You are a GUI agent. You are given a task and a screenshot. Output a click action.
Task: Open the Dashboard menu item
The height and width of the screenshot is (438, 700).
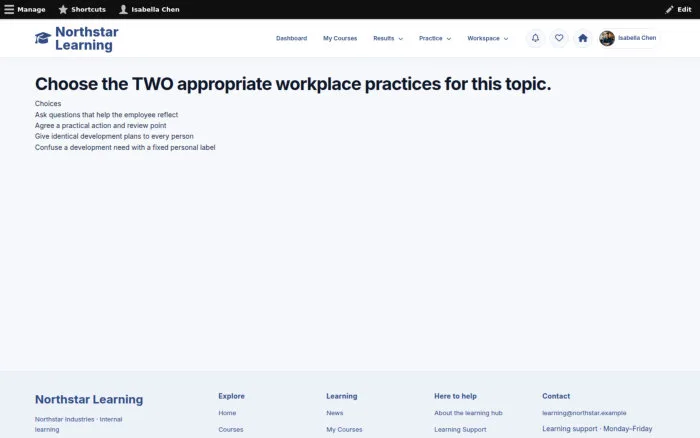(x=292, y=38)
